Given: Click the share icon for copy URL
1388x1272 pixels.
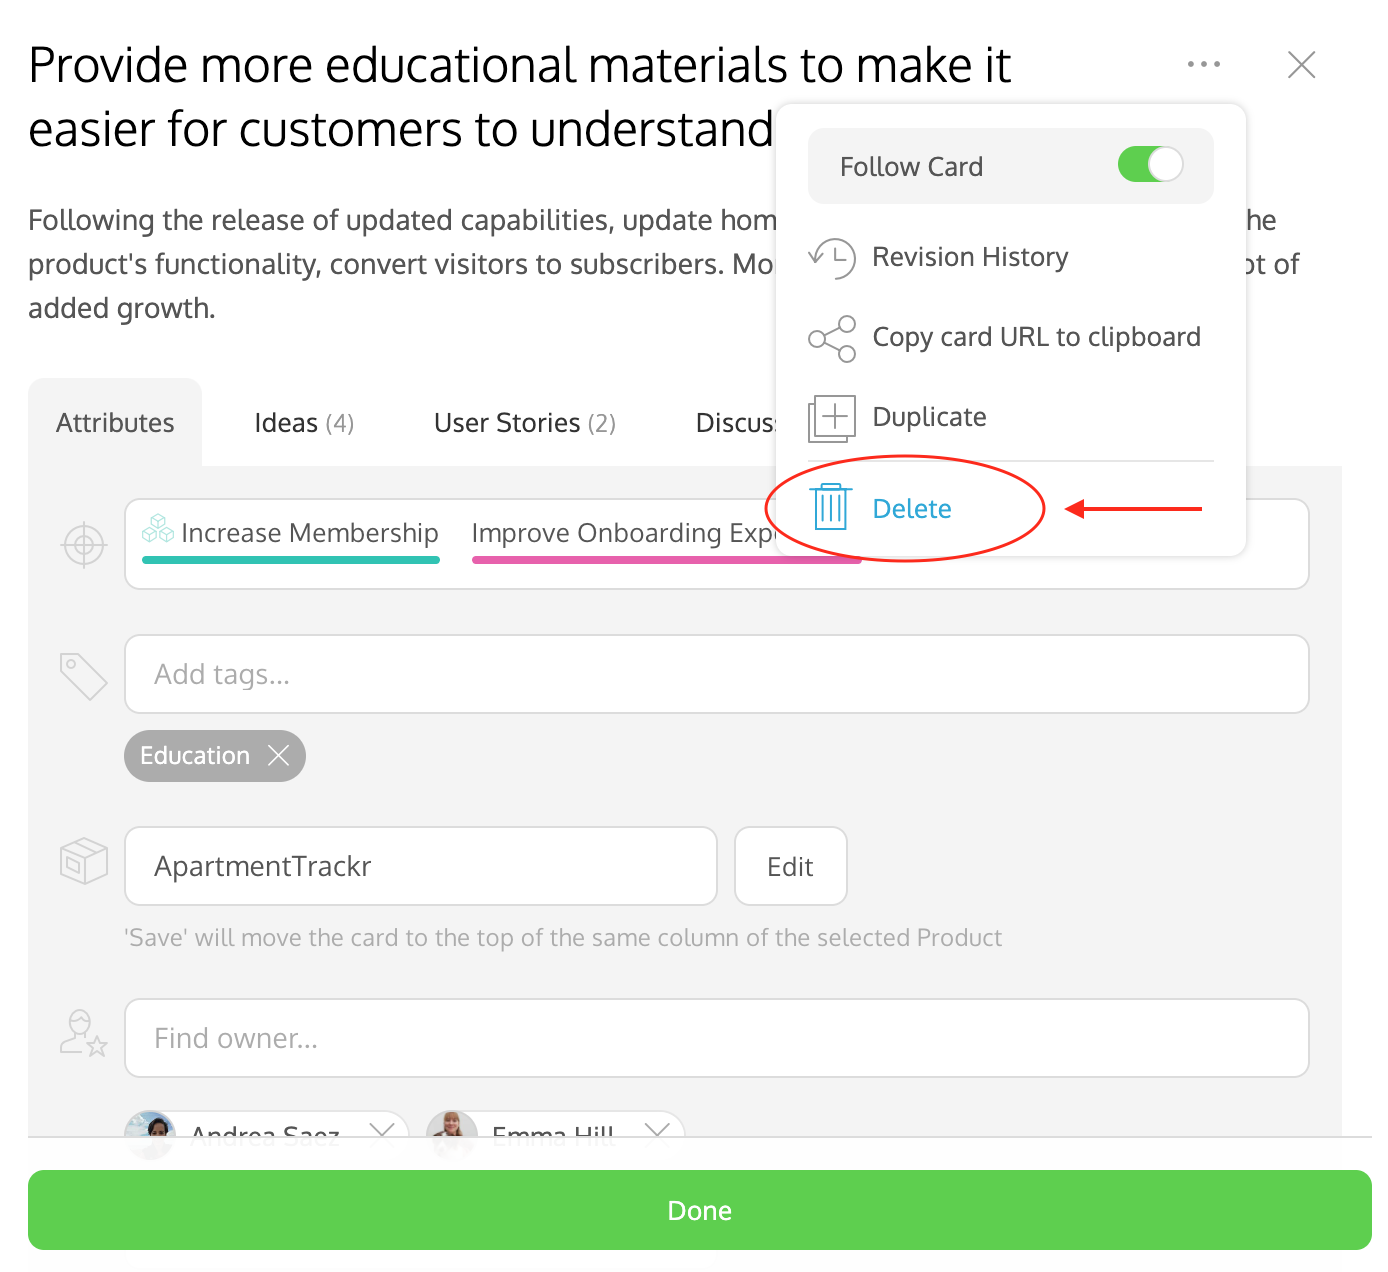Looking at the screenshot, I should tap(832, 338).
